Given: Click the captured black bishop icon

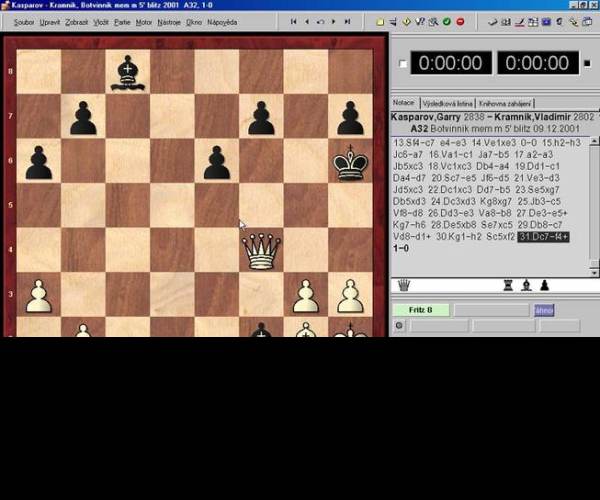Looking at the screenshot, I should tap(526, 285).
